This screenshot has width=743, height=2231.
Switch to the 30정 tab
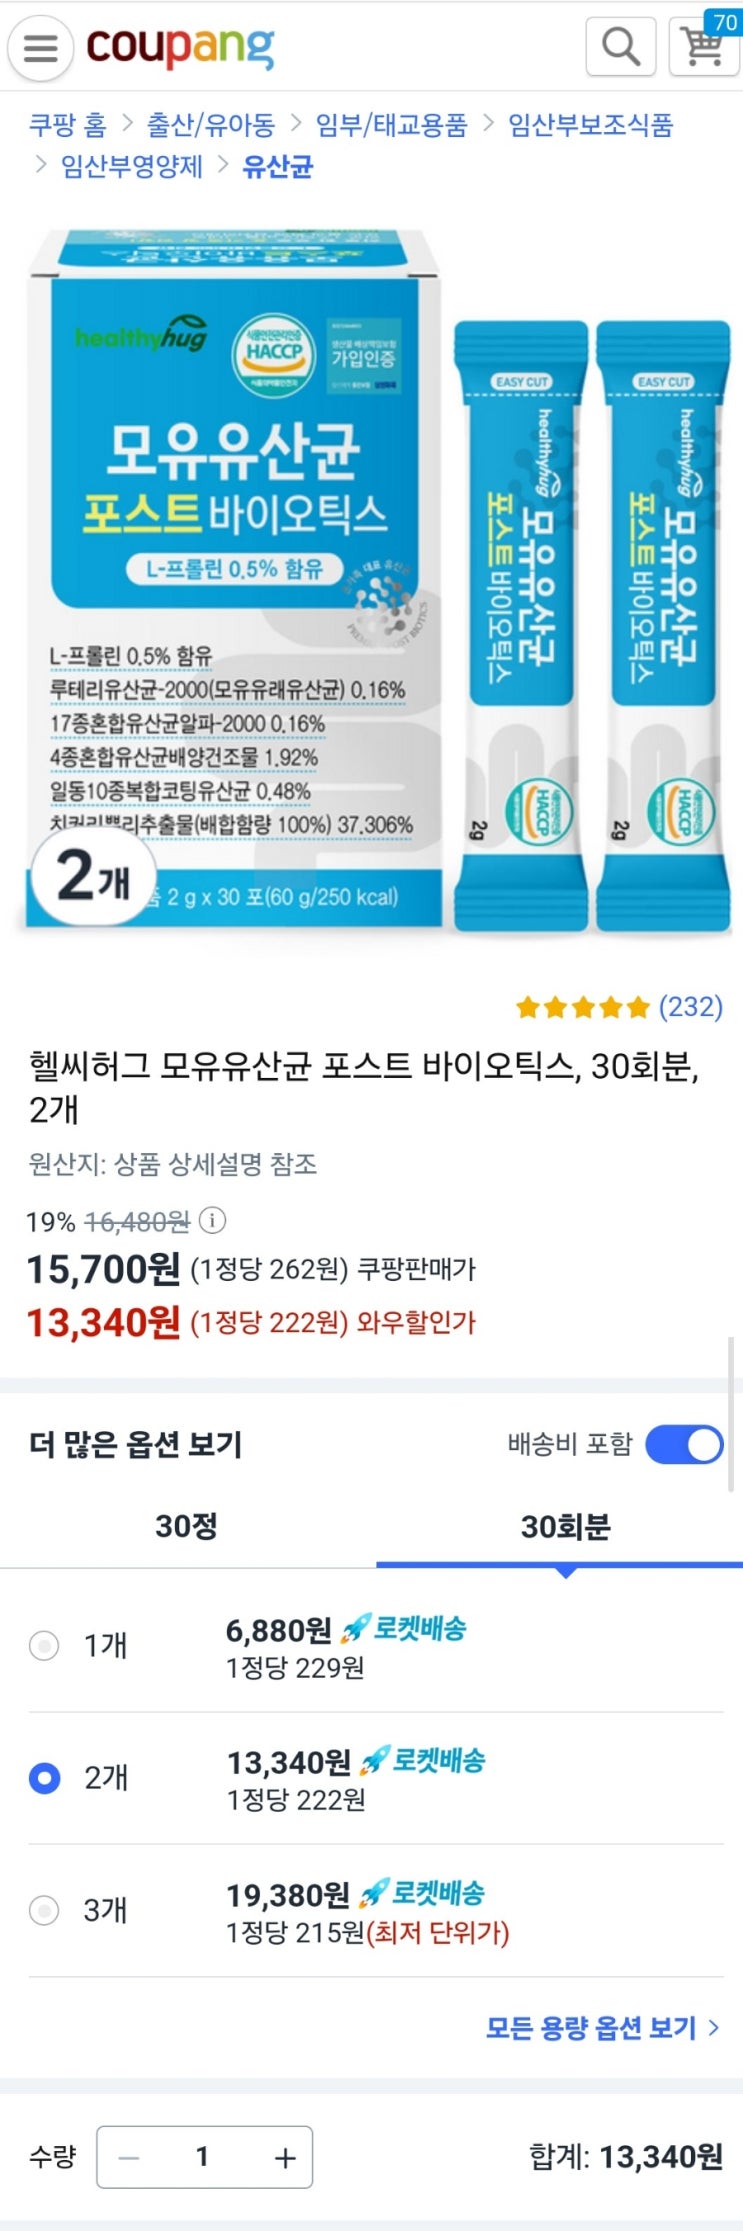[186, 1526]
